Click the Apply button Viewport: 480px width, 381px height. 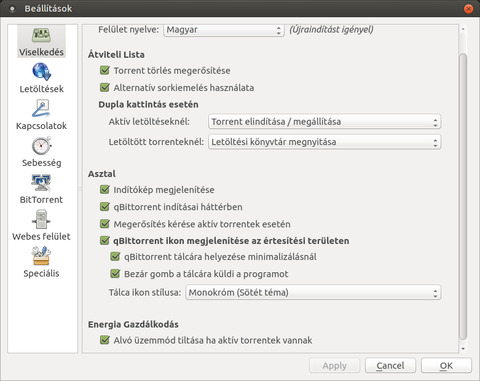pyautogui.click(x=334, y=366)
